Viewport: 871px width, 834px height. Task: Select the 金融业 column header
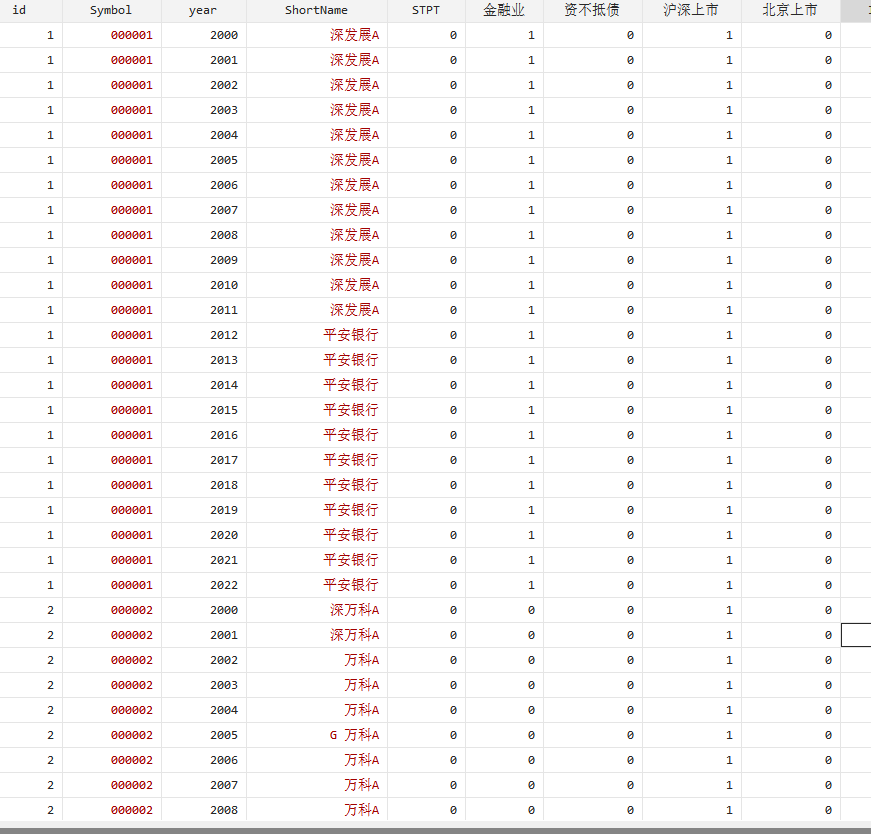[x=504, y=10]
